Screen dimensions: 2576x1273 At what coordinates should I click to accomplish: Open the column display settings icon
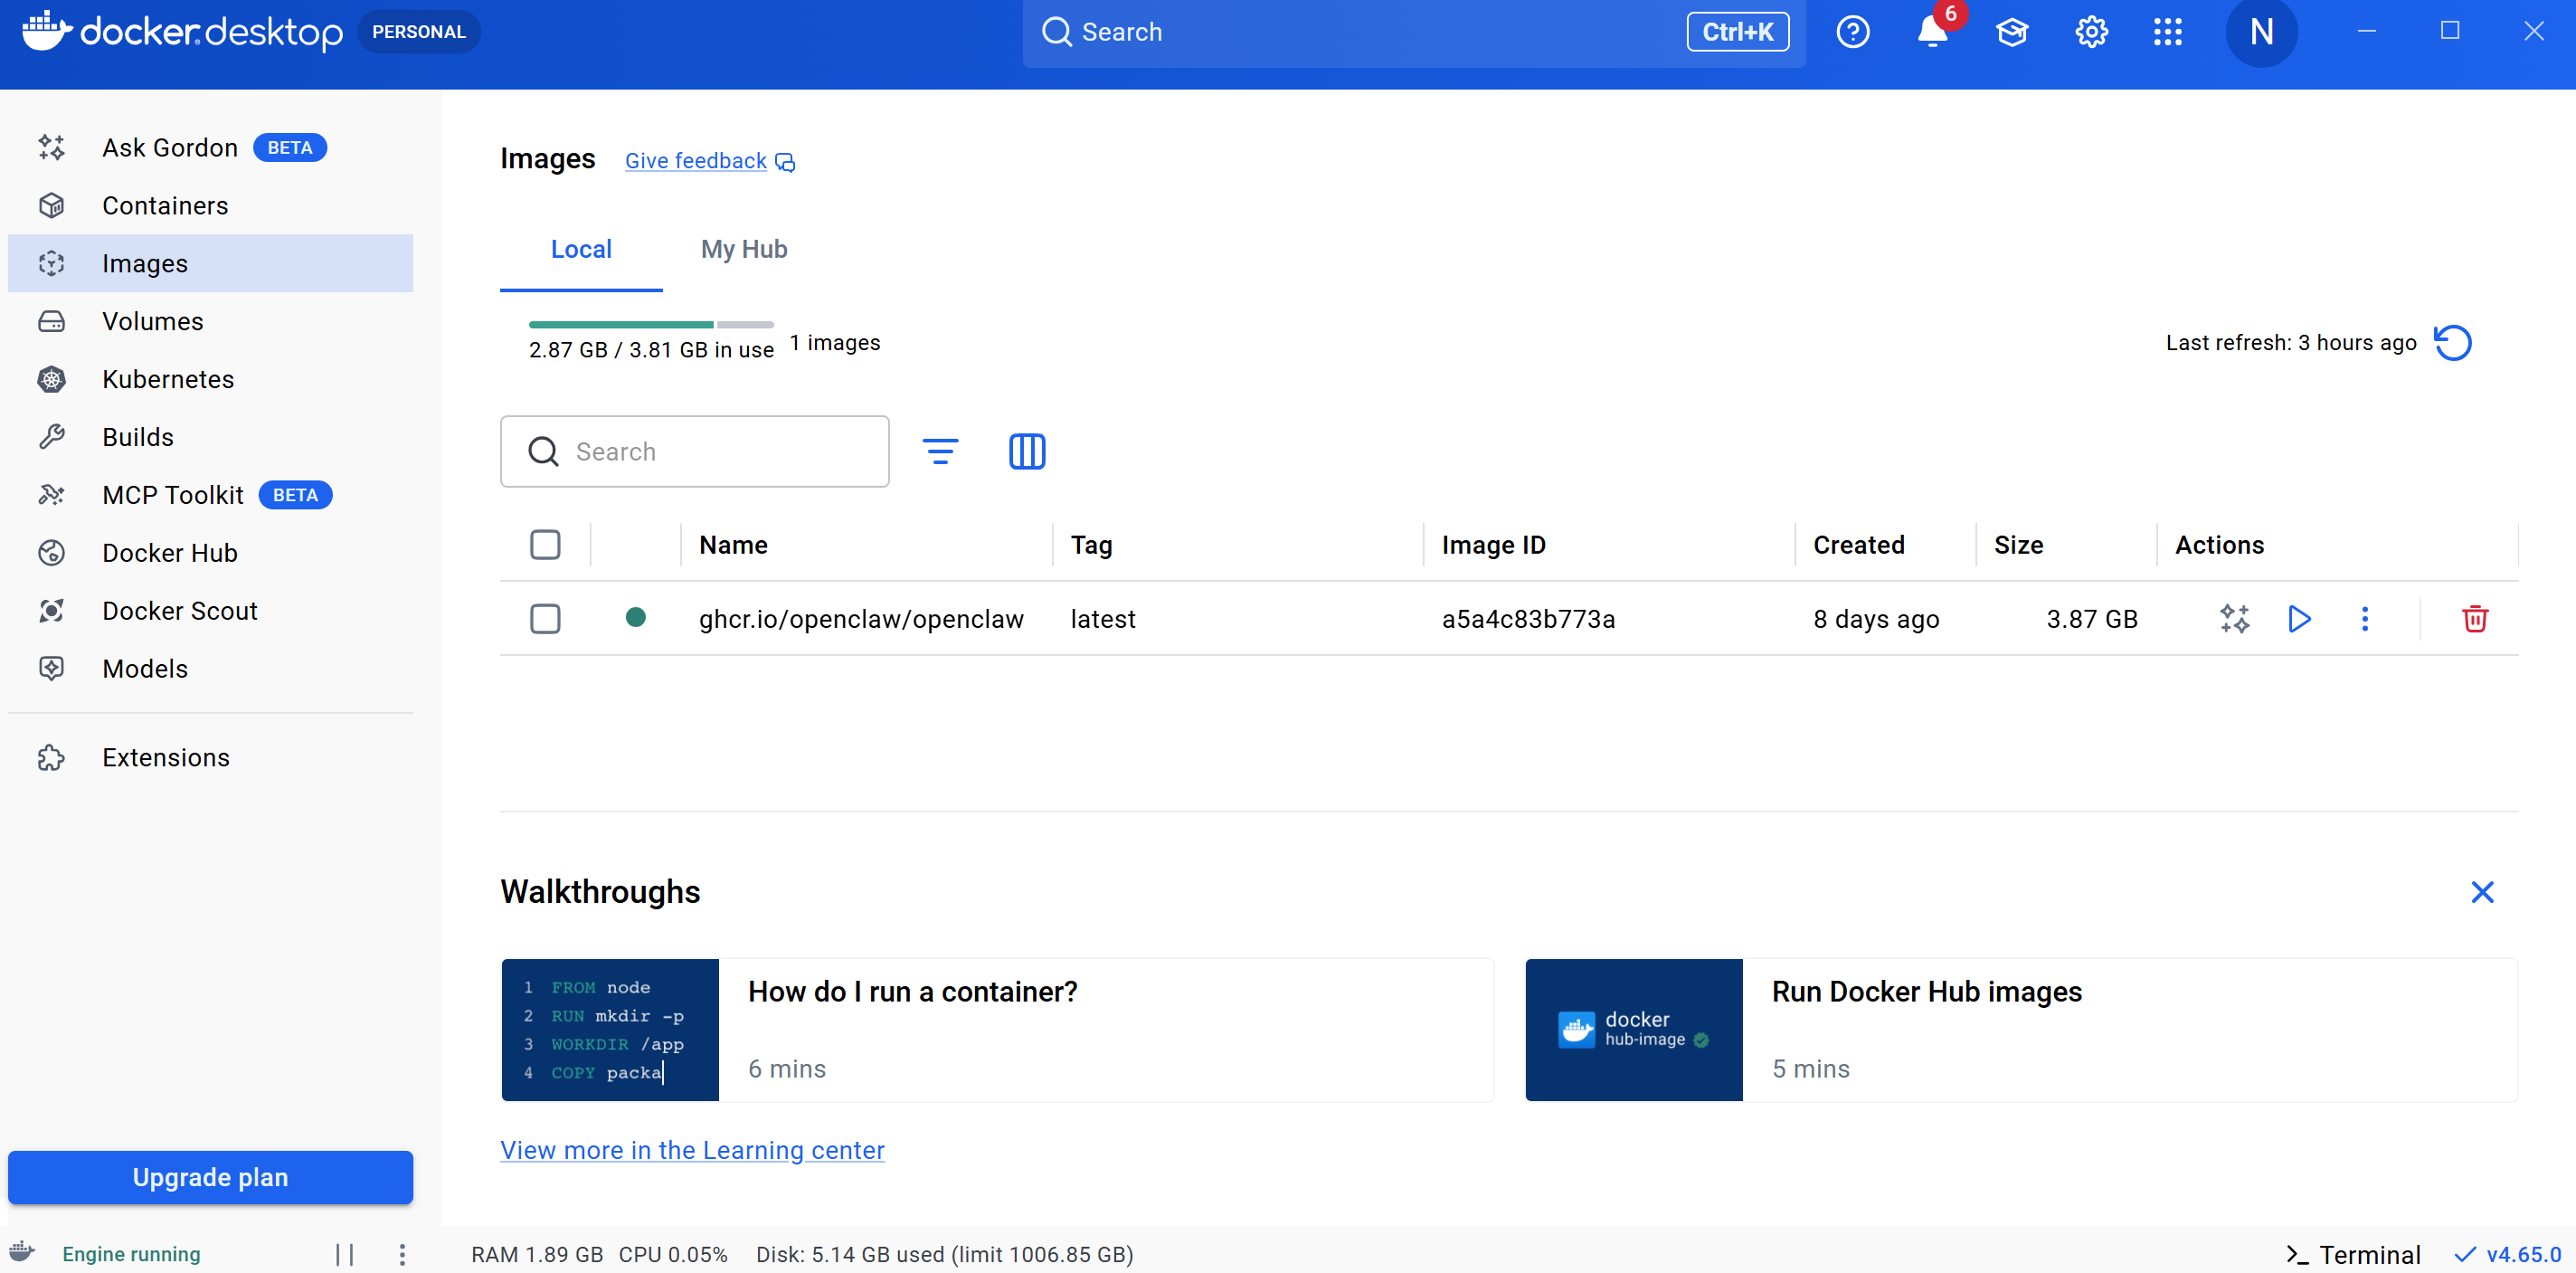[x=1027, y=451]
